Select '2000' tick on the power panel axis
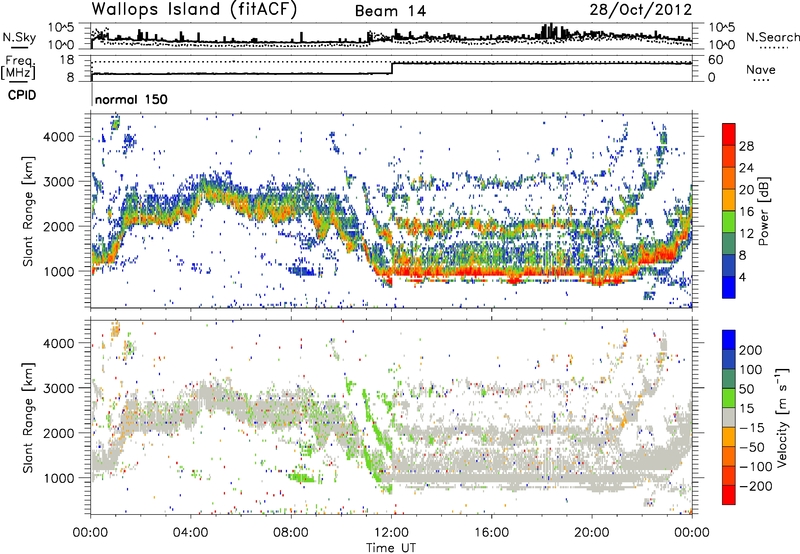Image resolution: width=800 pixels, height=554 pixels. (58, 226)
